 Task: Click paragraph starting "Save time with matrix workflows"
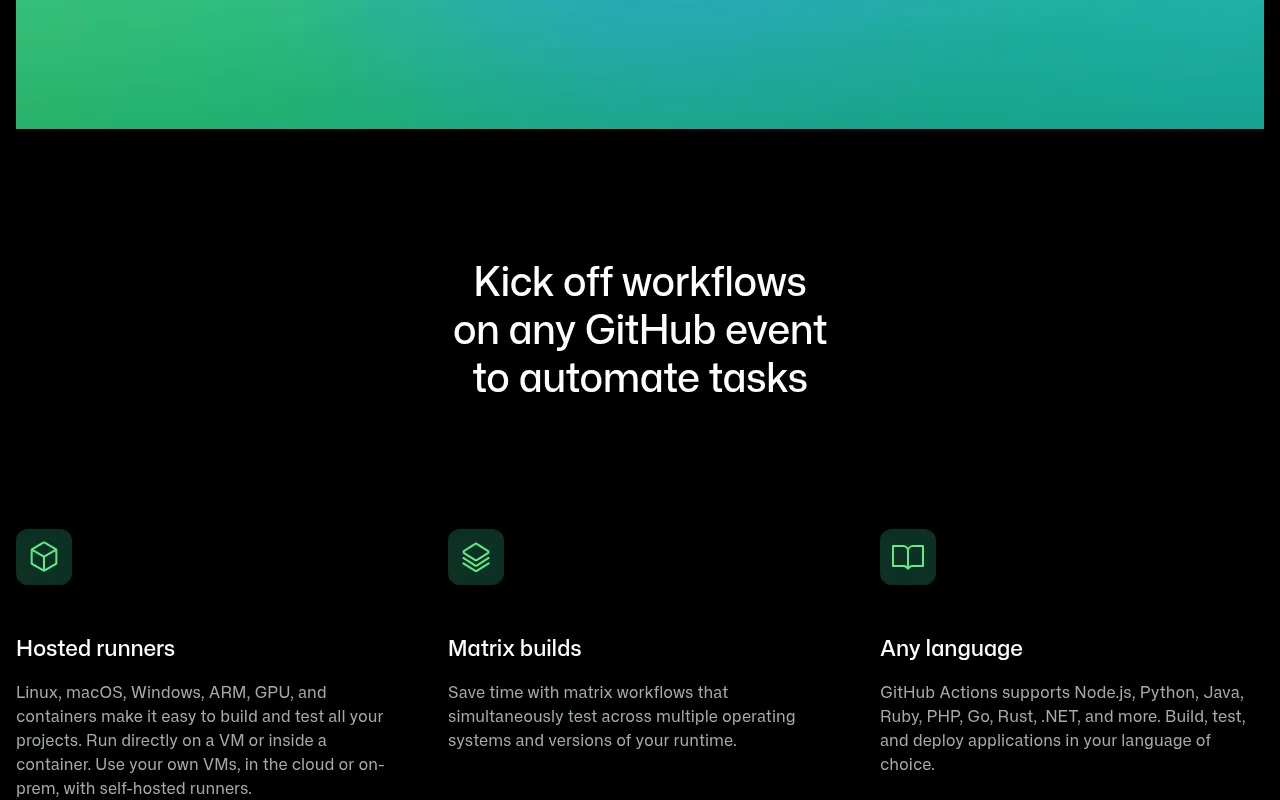click(621, 716)
